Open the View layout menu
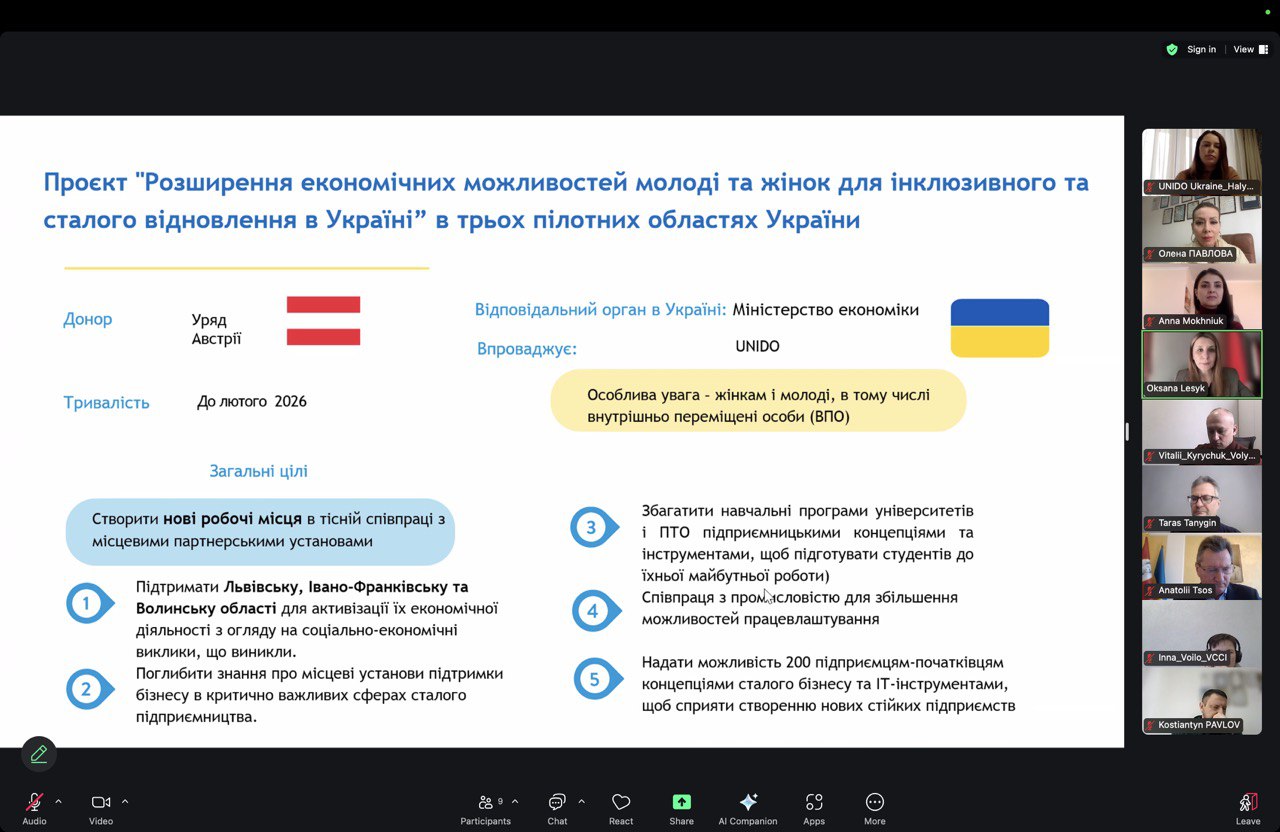Viewport: 1280px width, 832px height. (x=1246, y=50)
